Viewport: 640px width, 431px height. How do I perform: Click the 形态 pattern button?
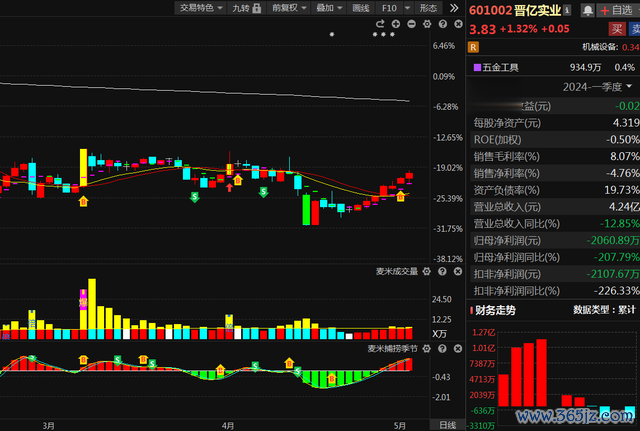pos(428,8)
